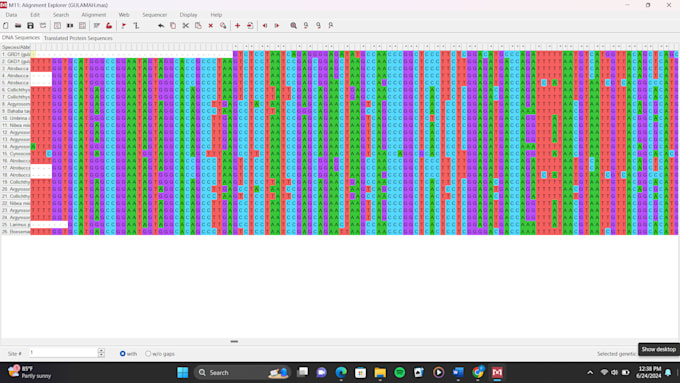Click the Find Marked Site icon
The image size is (680, 383).
pyautogui.click(x=331, y=26)
